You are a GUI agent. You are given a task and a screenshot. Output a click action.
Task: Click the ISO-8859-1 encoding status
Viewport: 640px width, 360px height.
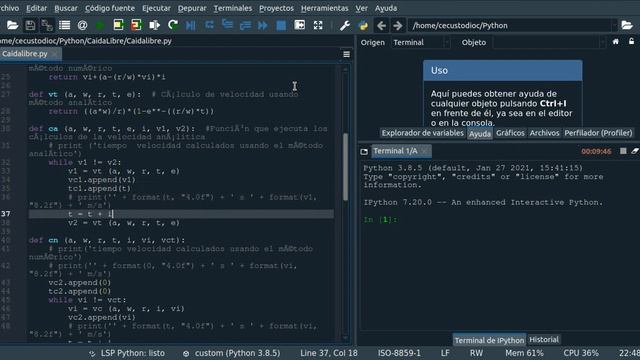[399, 353]
